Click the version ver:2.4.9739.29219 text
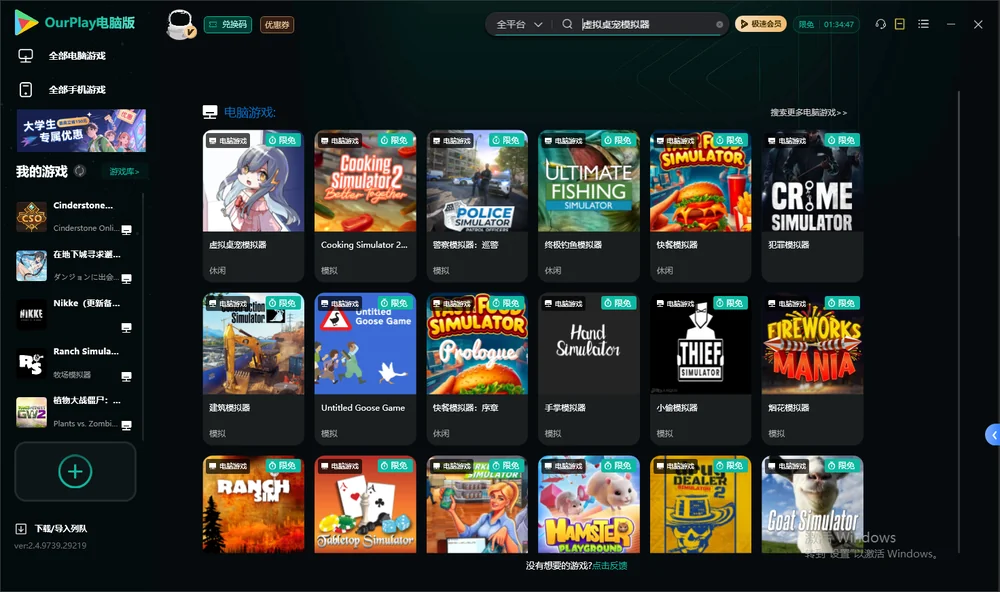Viewport: 1000px width, 592px height. 50,545
